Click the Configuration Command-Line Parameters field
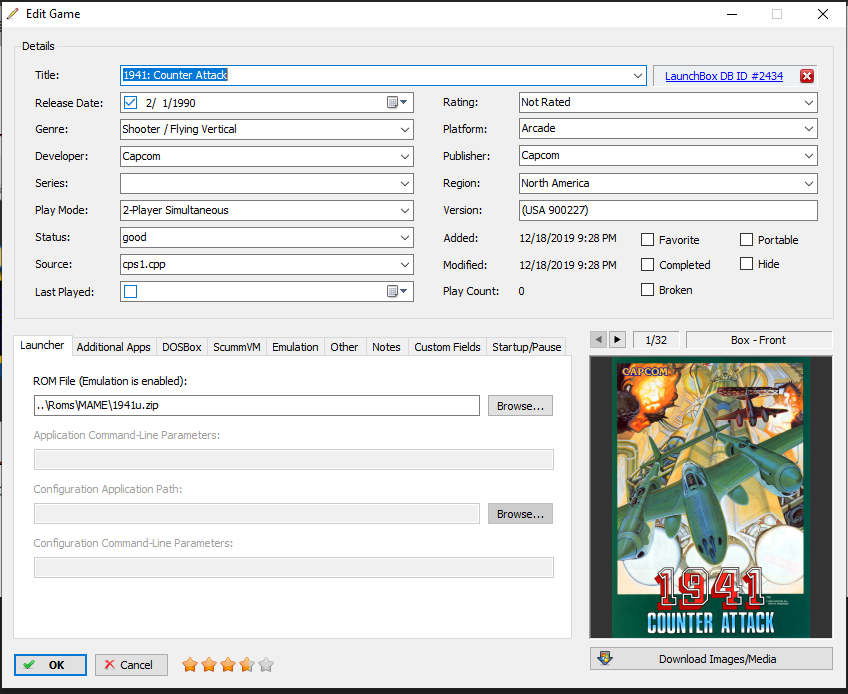848x694 pixels. tap(294, 568)
